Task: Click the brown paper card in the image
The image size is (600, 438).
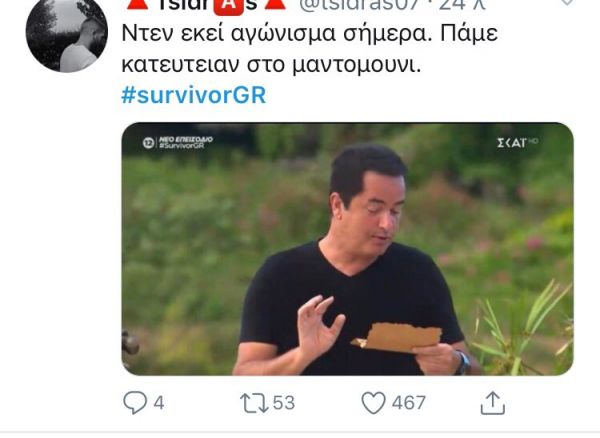Action: tap(397, 337)
